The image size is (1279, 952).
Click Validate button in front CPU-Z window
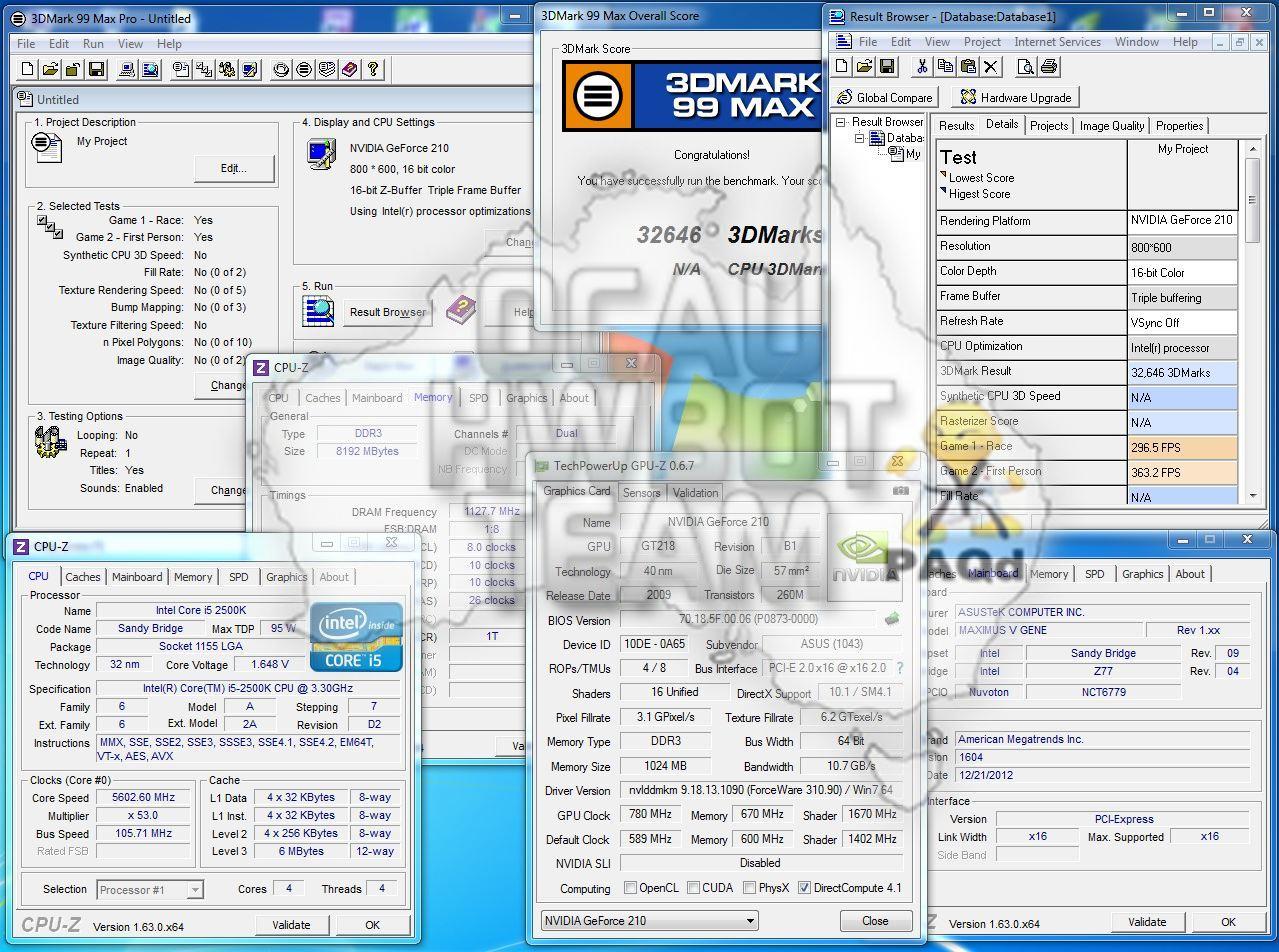click(x=291, y=925)
